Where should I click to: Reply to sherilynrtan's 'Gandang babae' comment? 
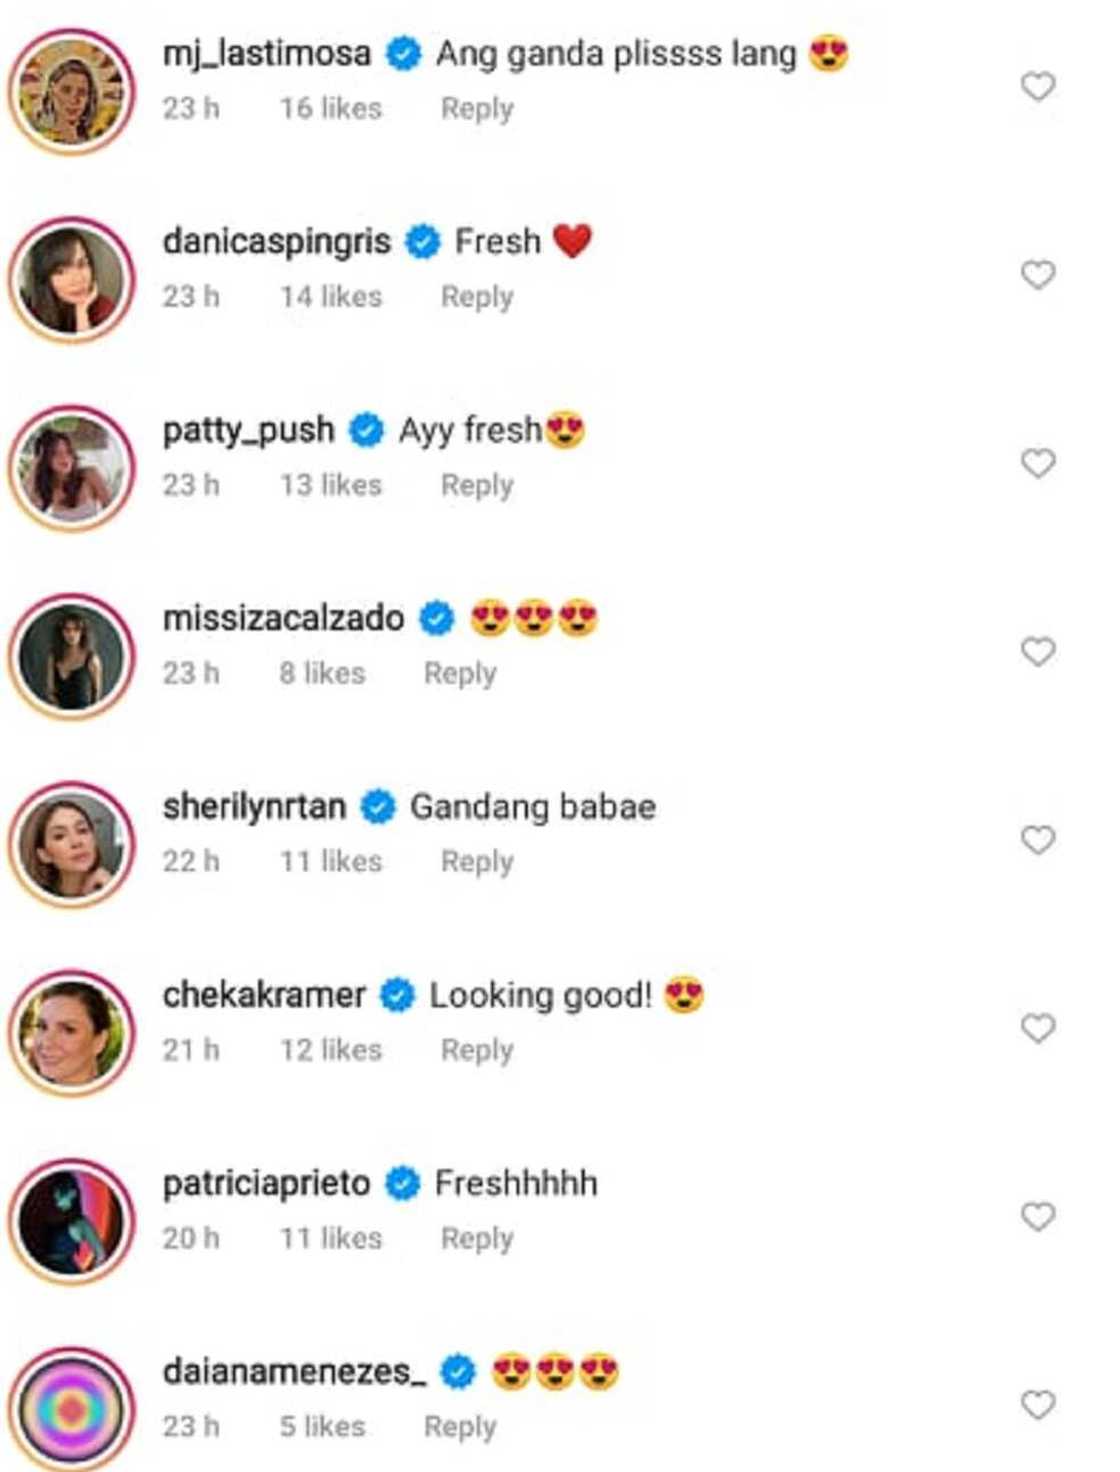479,860
